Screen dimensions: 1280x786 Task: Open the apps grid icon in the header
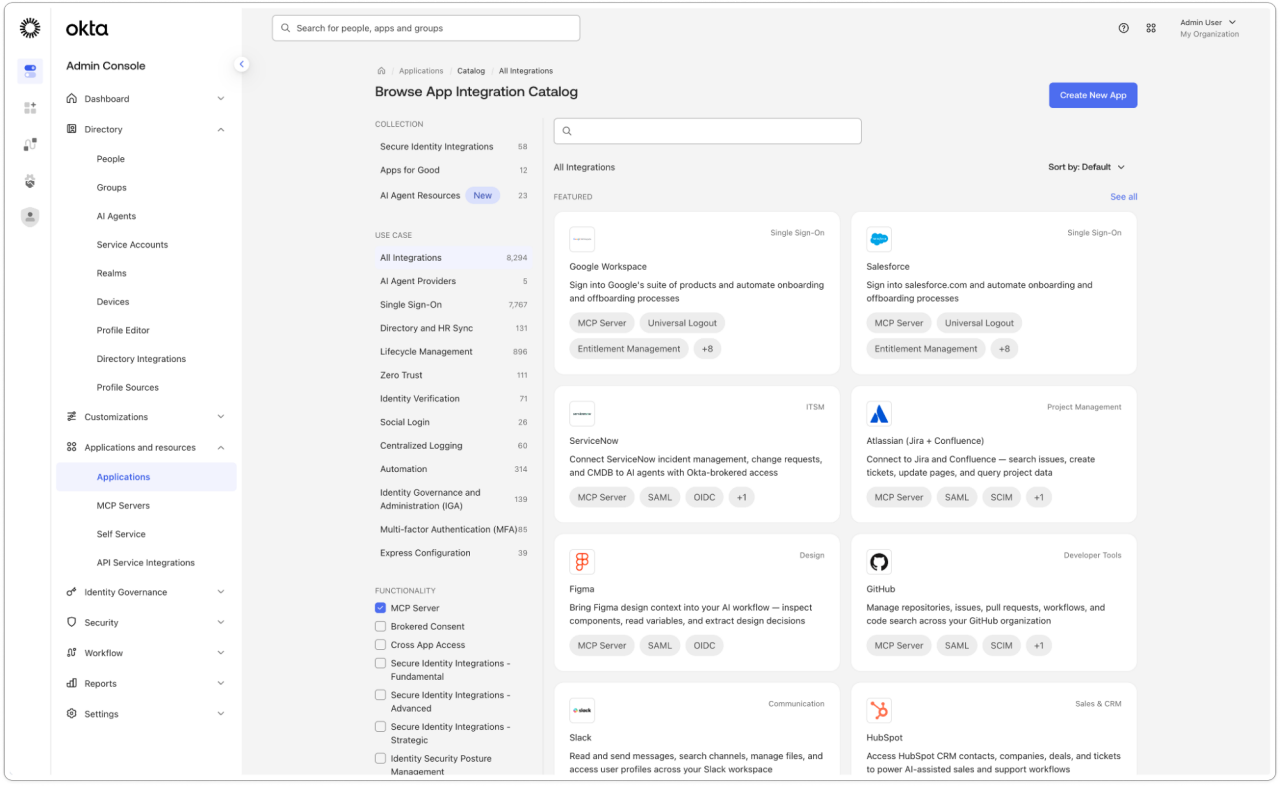pos(1151,28)
